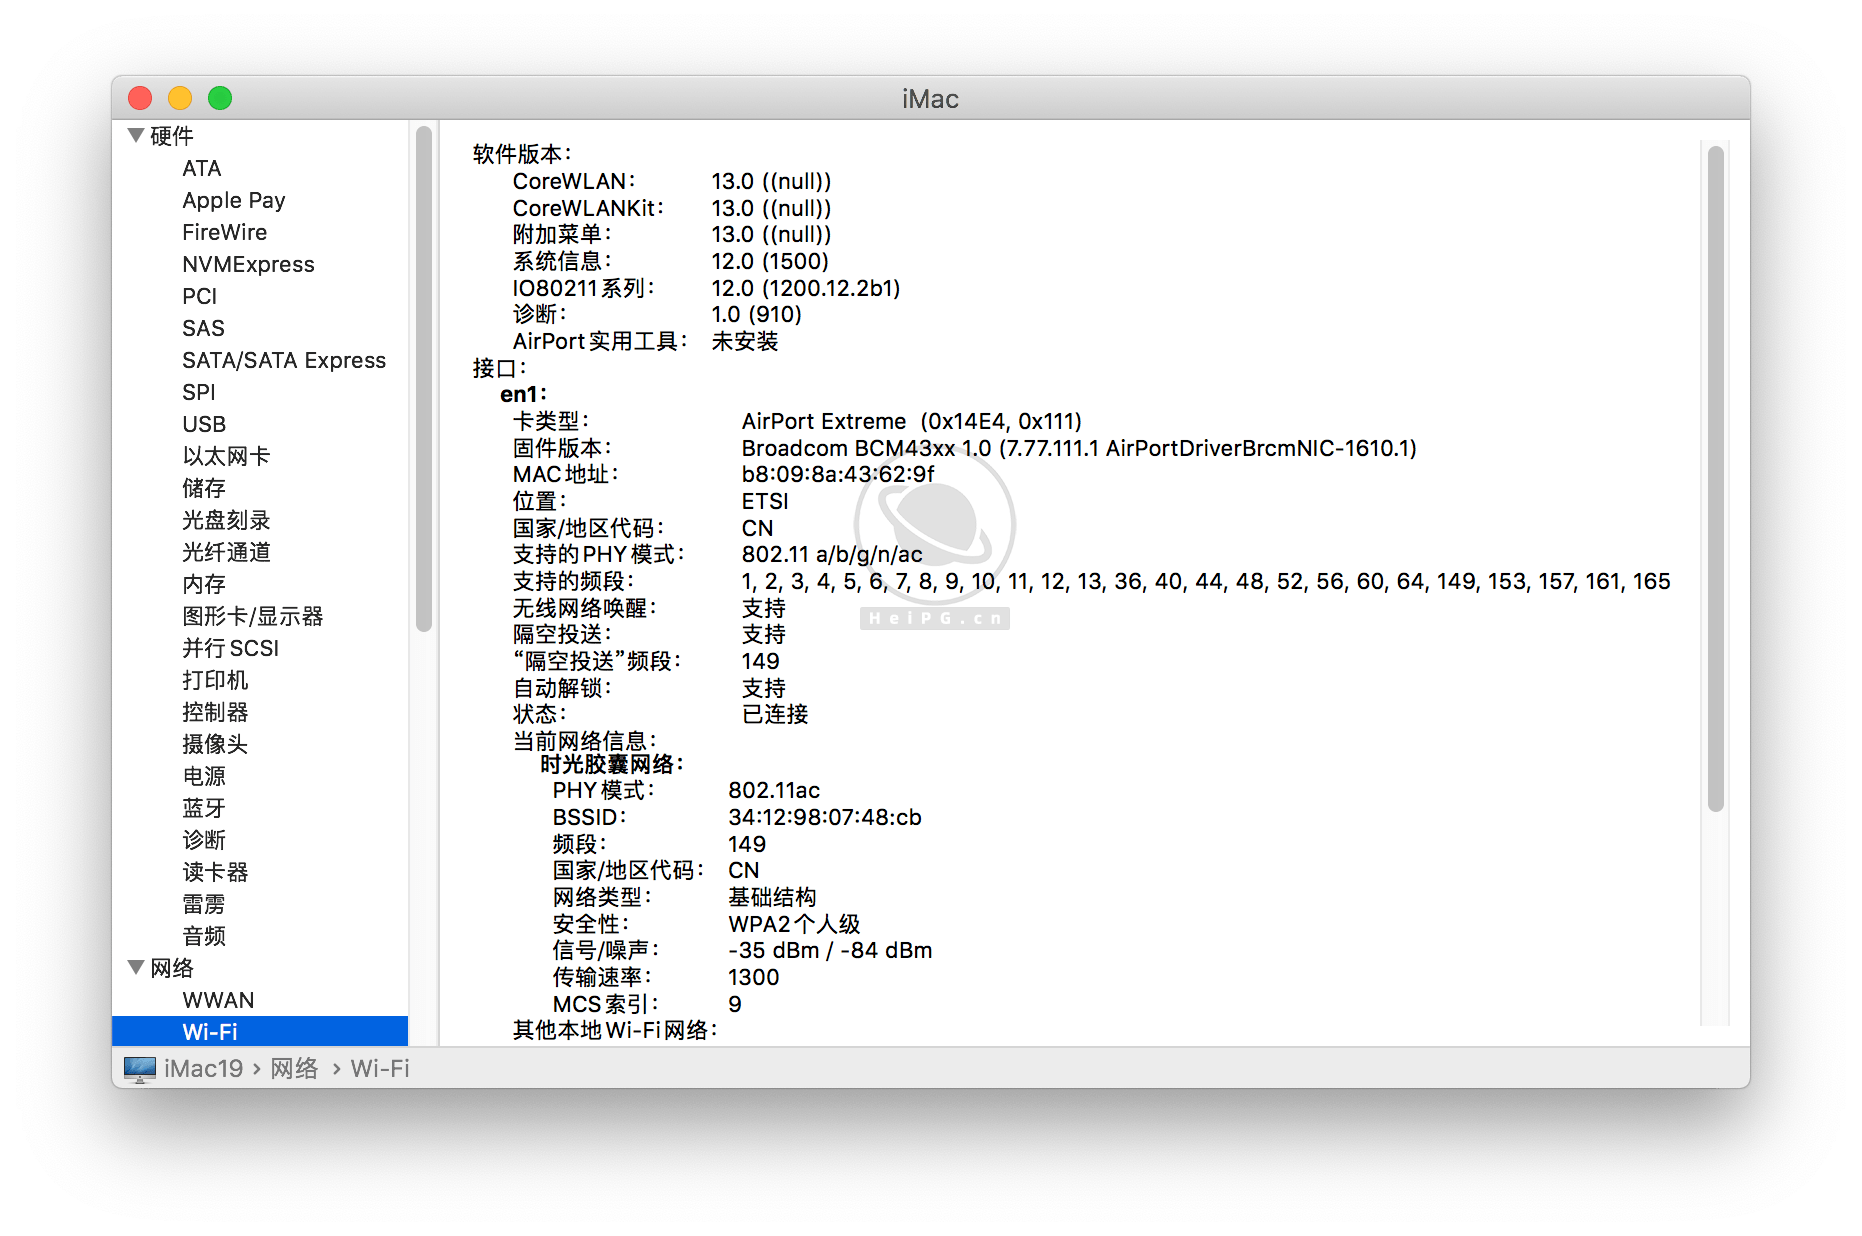Select NVMExpress in the sidebar
The height and width of the screenshot is (1236, 1862).
(248, 264)
